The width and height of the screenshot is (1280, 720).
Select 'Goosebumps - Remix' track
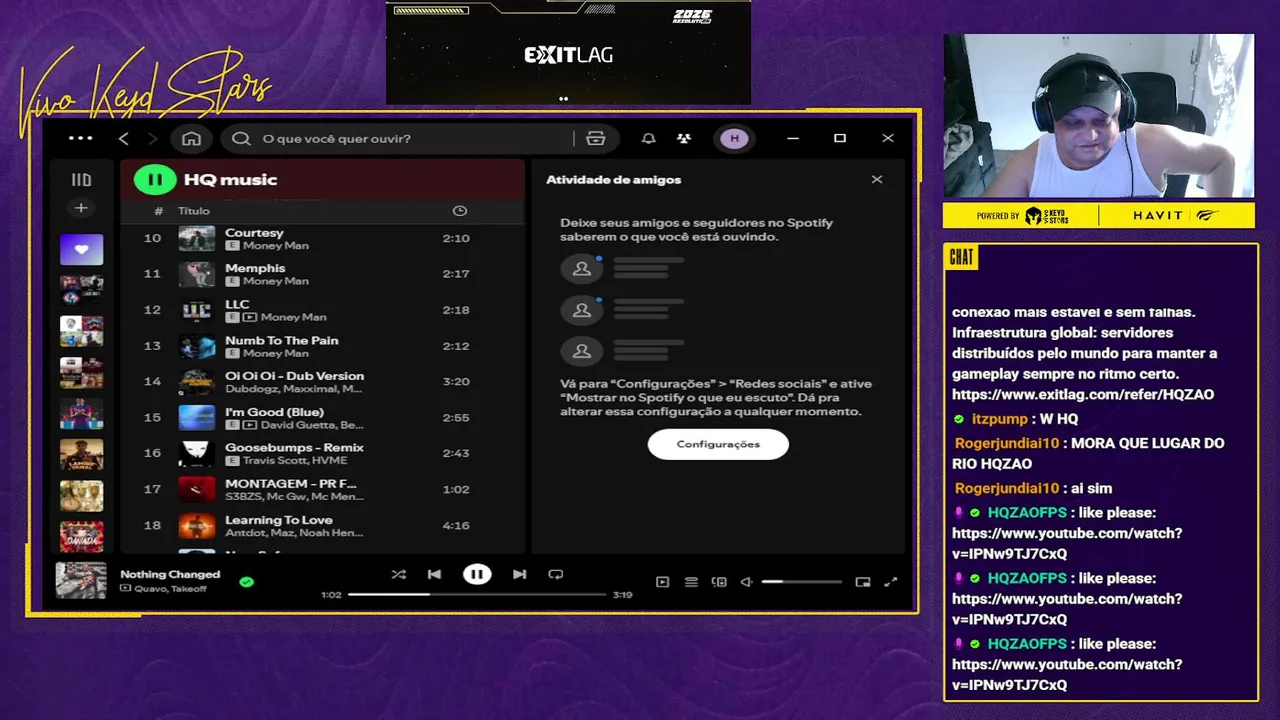322,453
